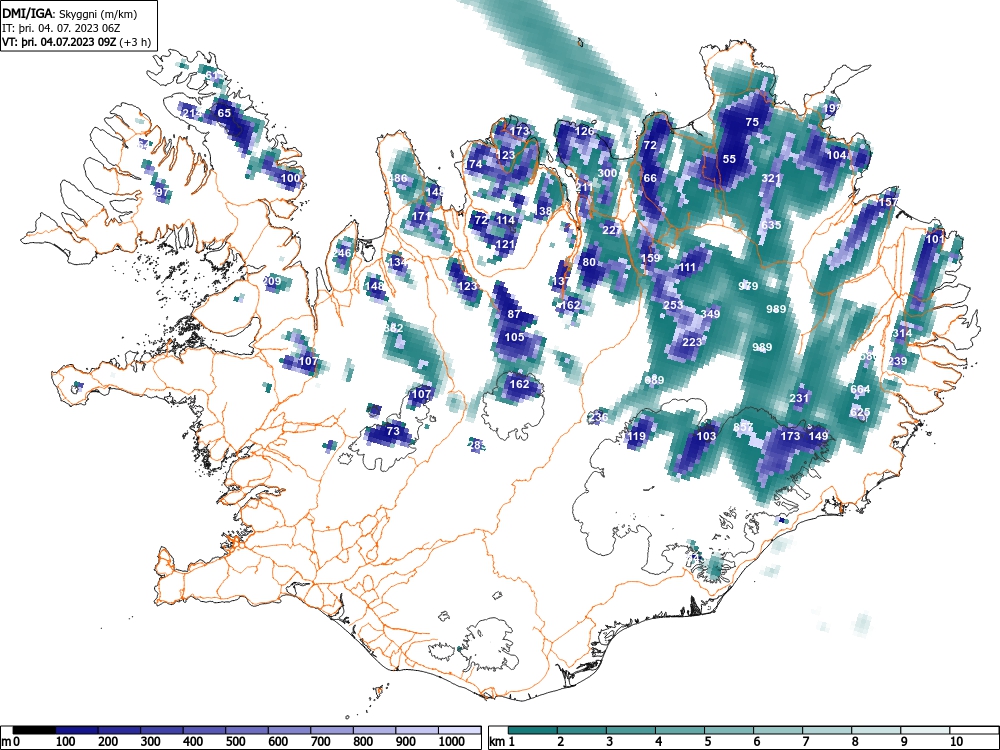Screen dimensions: 1000x750
Task: Click the dark navy 100–200 m legend swatch
Action: click(77, 730)
